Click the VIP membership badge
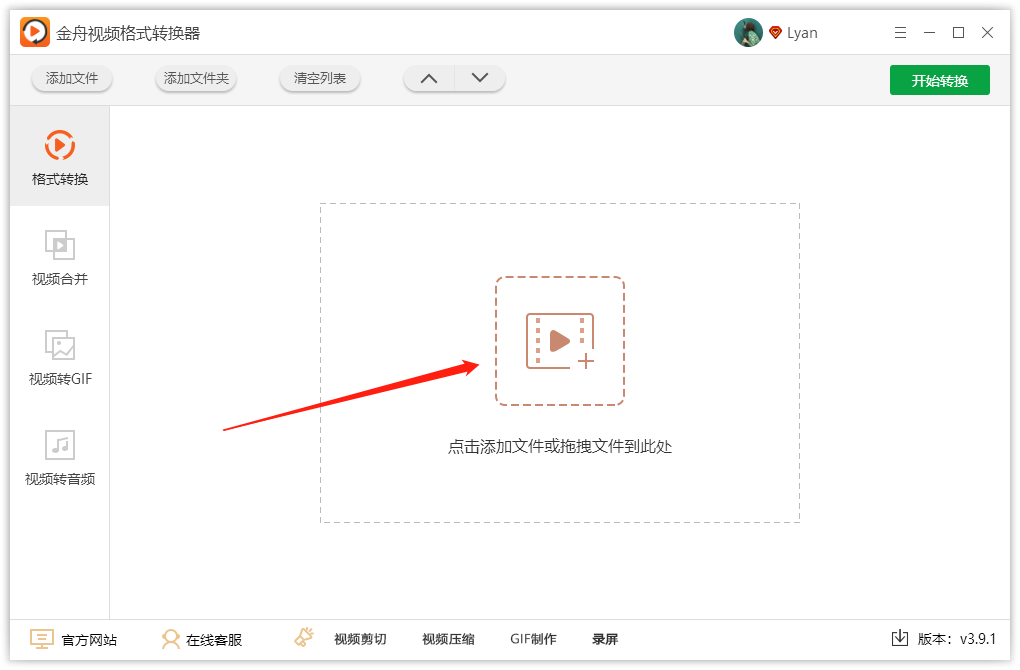 click(777, 32)
